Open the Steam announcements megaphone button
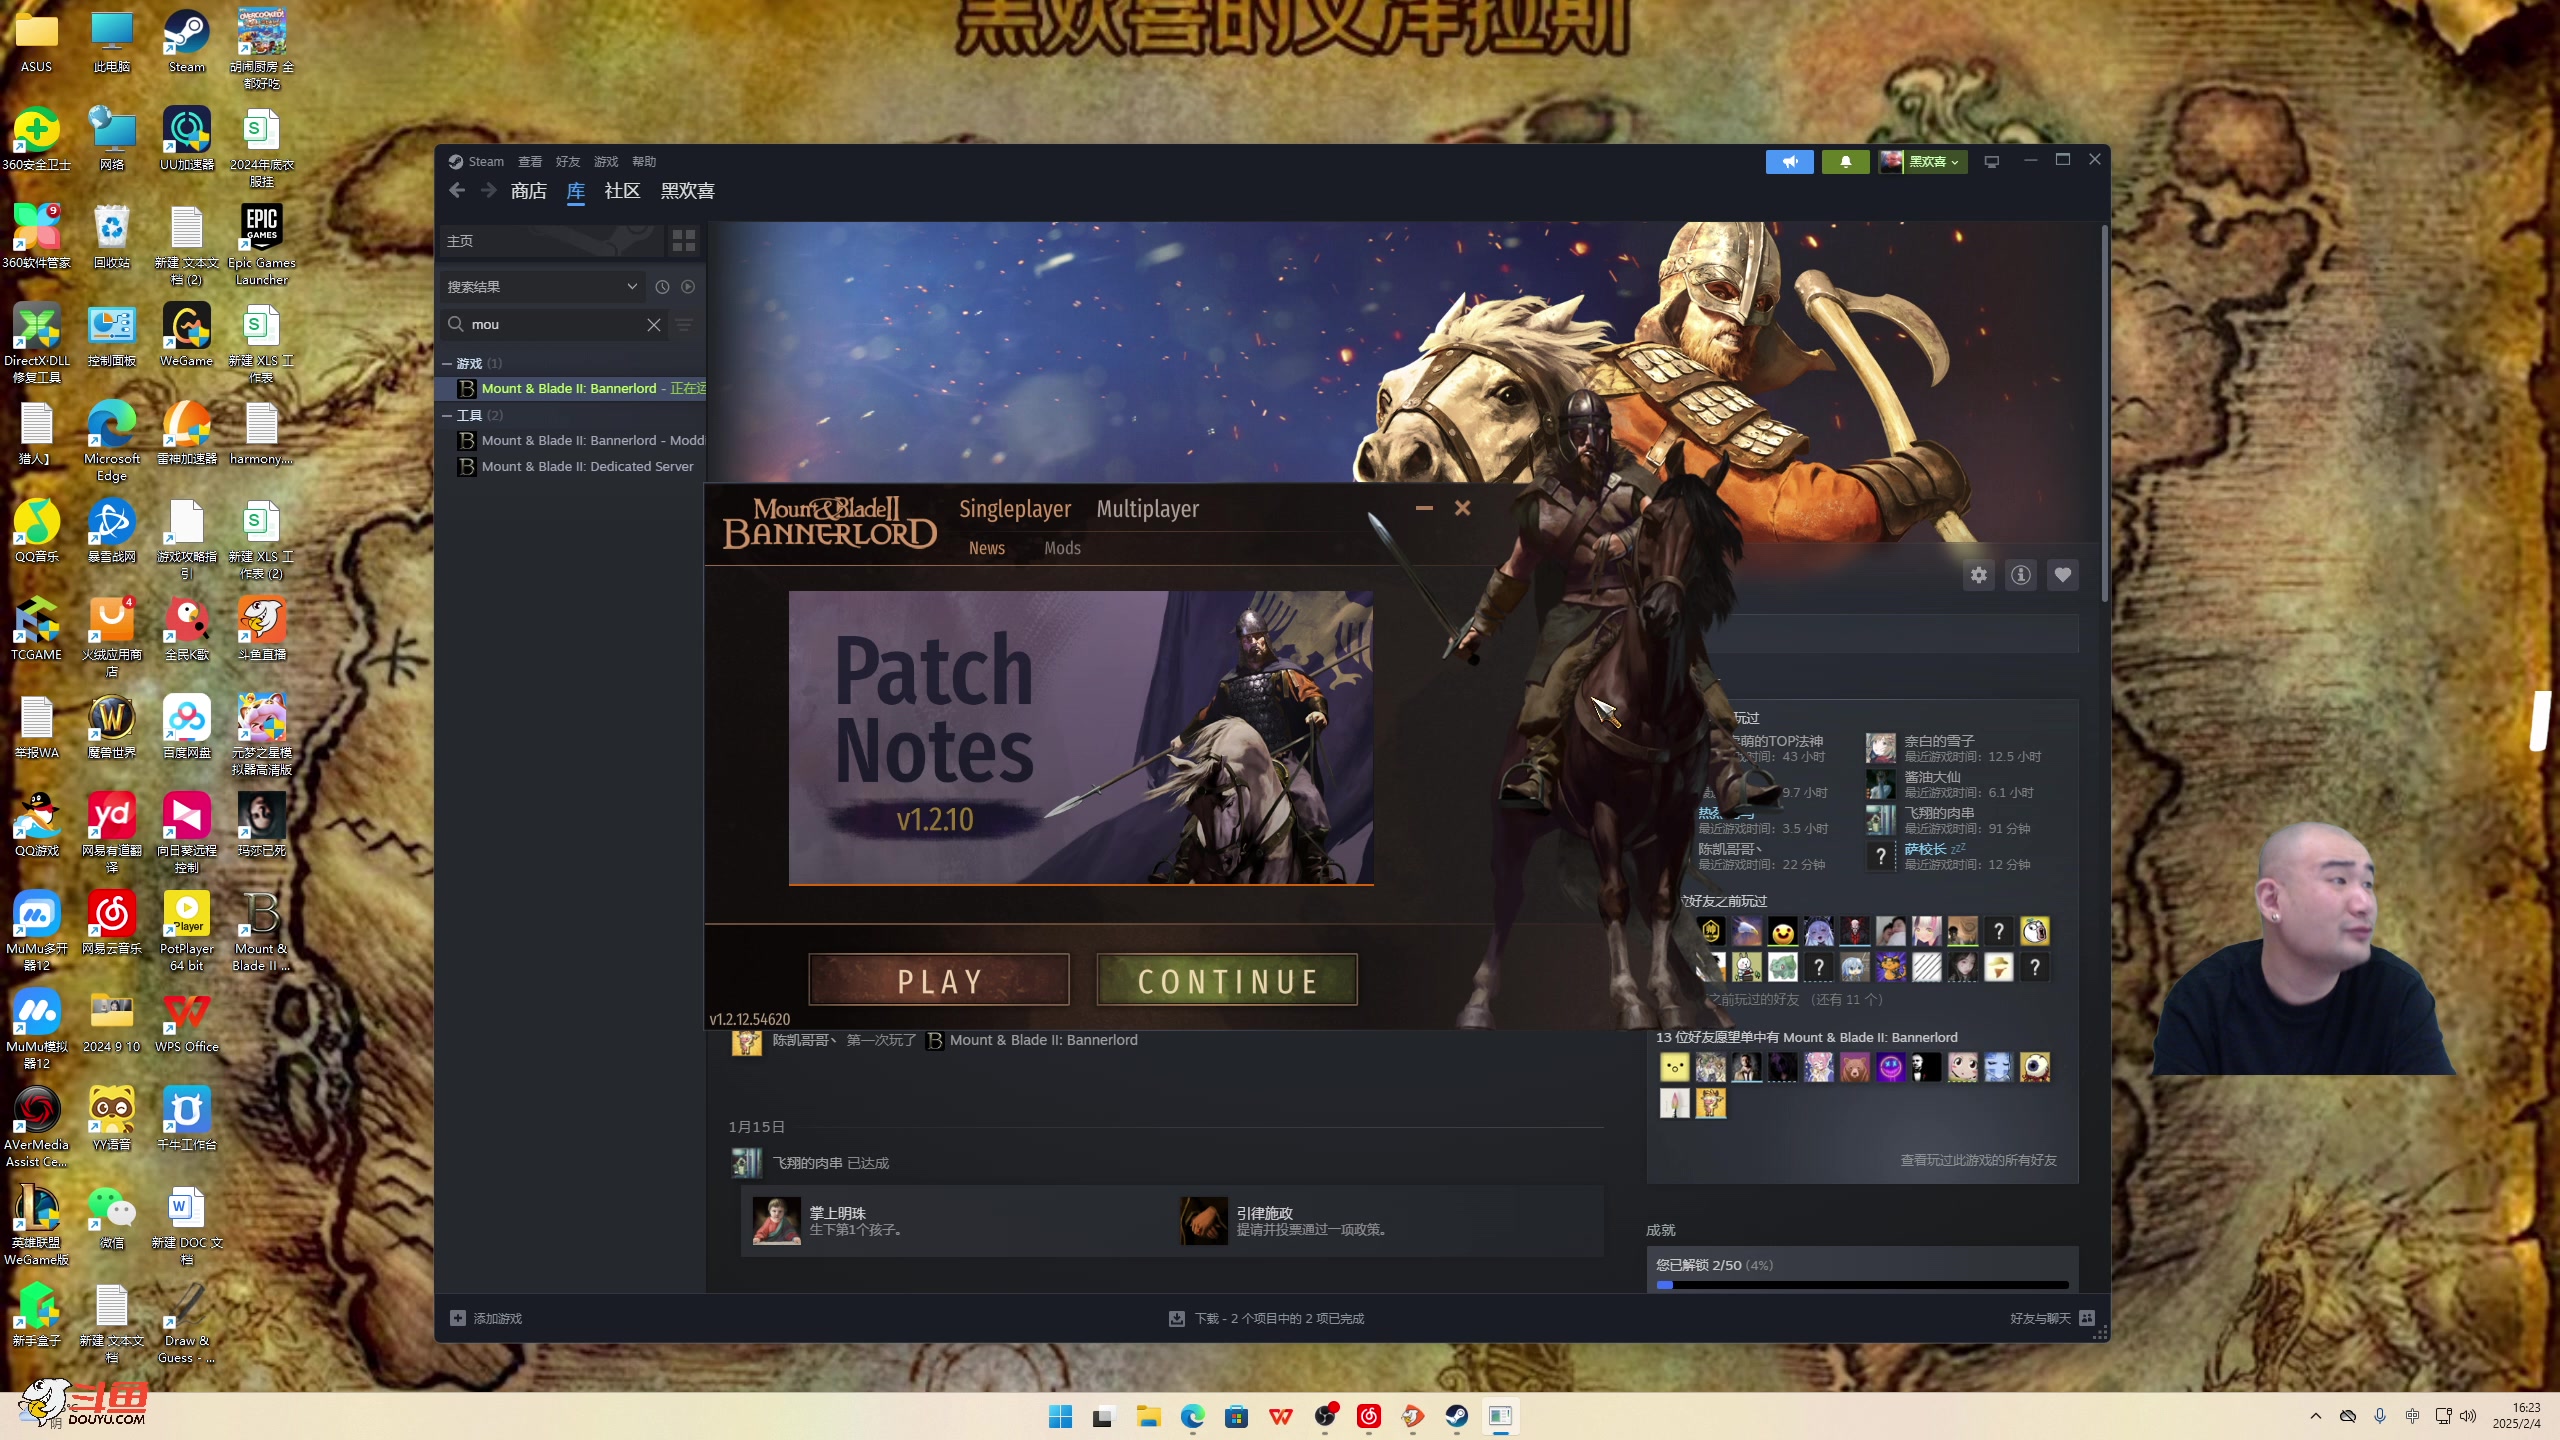 1789,161
